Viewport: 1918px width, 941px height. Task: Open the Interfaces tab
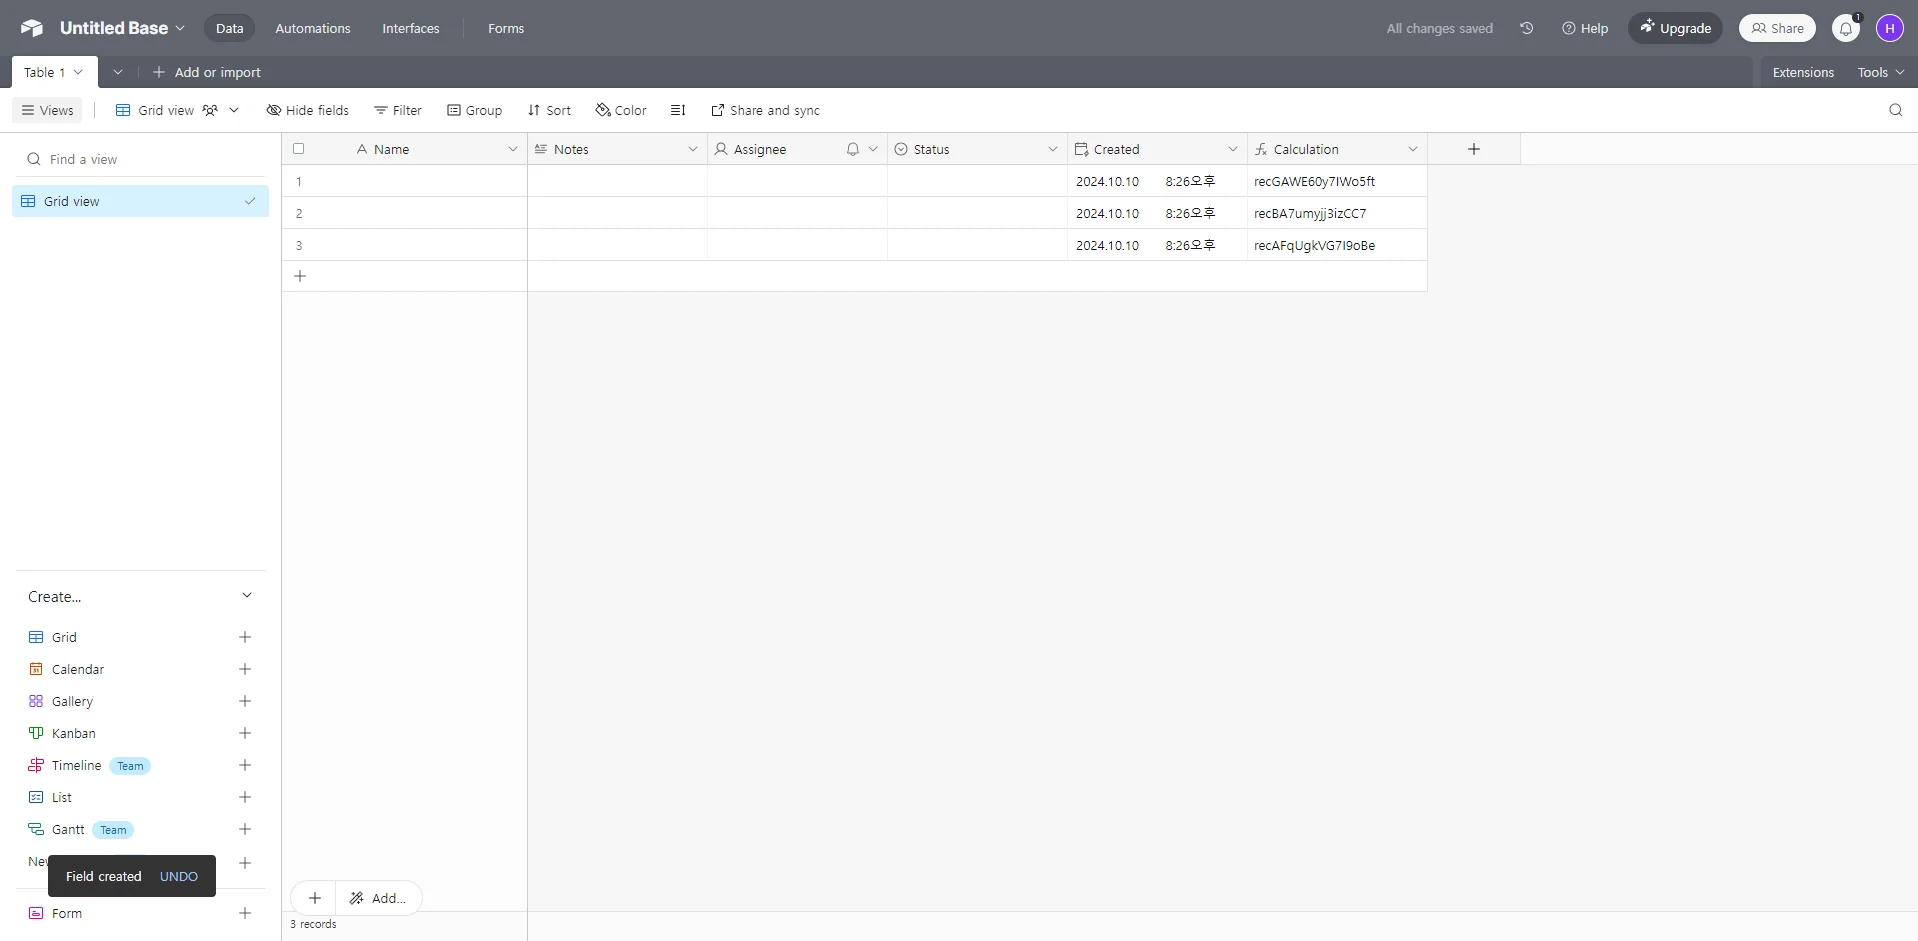point(410,28)
